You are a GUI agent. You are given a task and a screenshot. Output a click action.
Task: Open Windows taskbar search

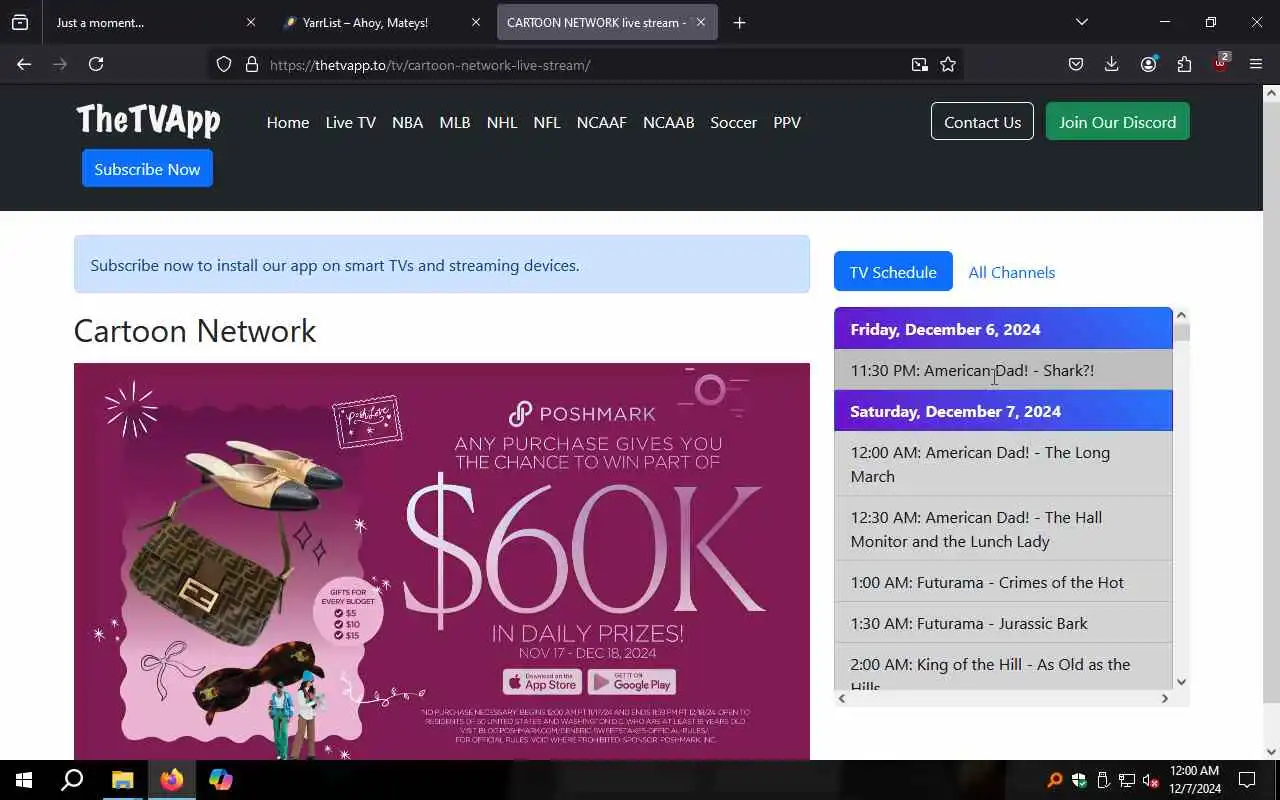72,780
